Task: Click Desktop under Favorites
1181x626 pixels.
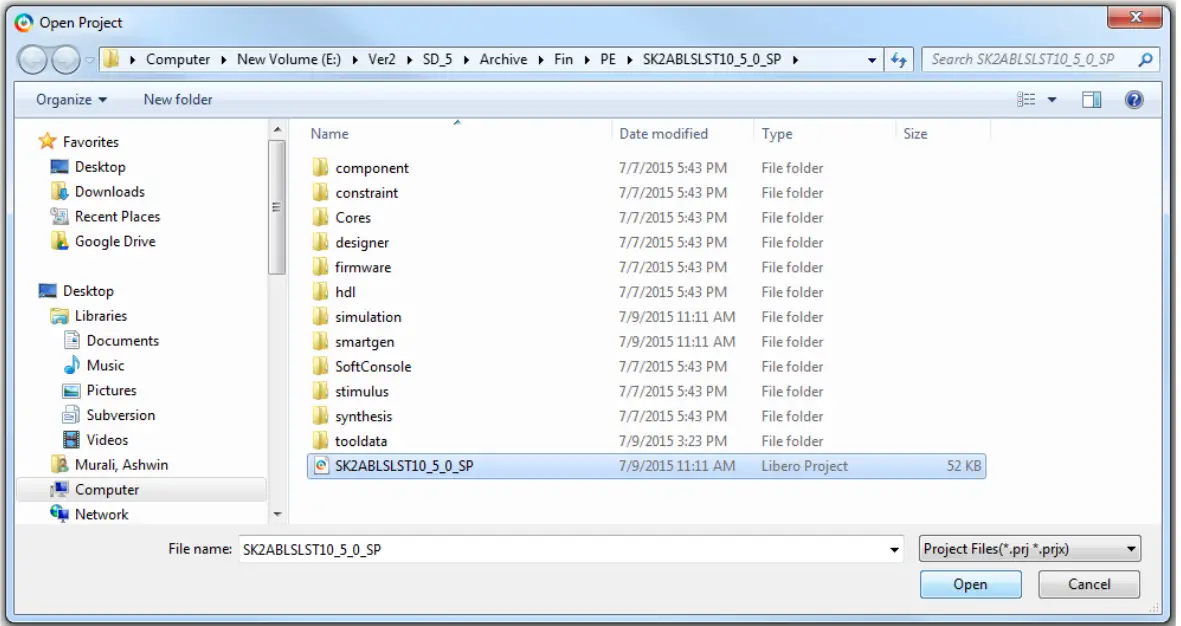Action: pos(100,166)
